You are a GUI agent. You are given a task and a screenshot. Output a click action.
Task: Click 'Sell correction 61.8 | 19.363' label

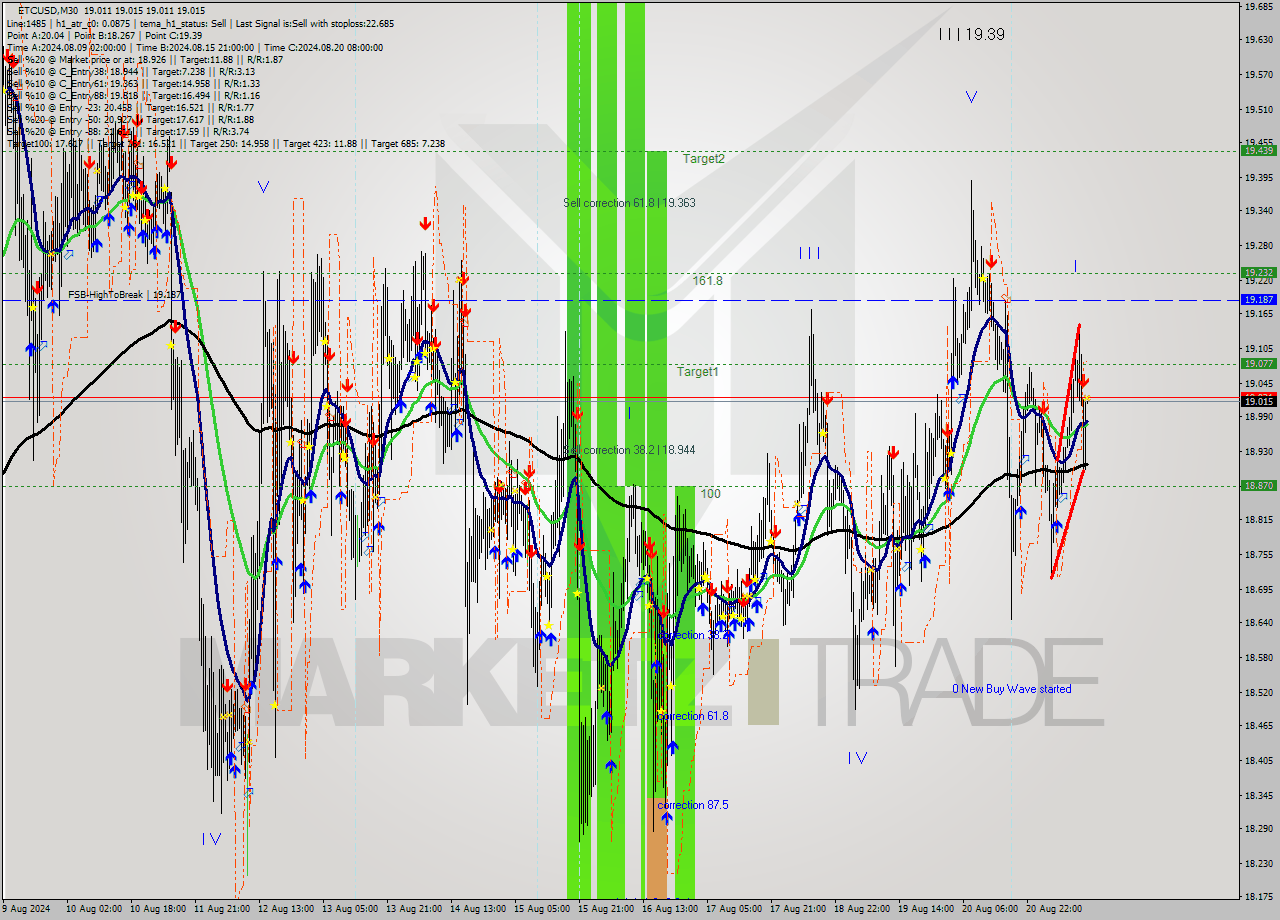[x=629, y=202]
